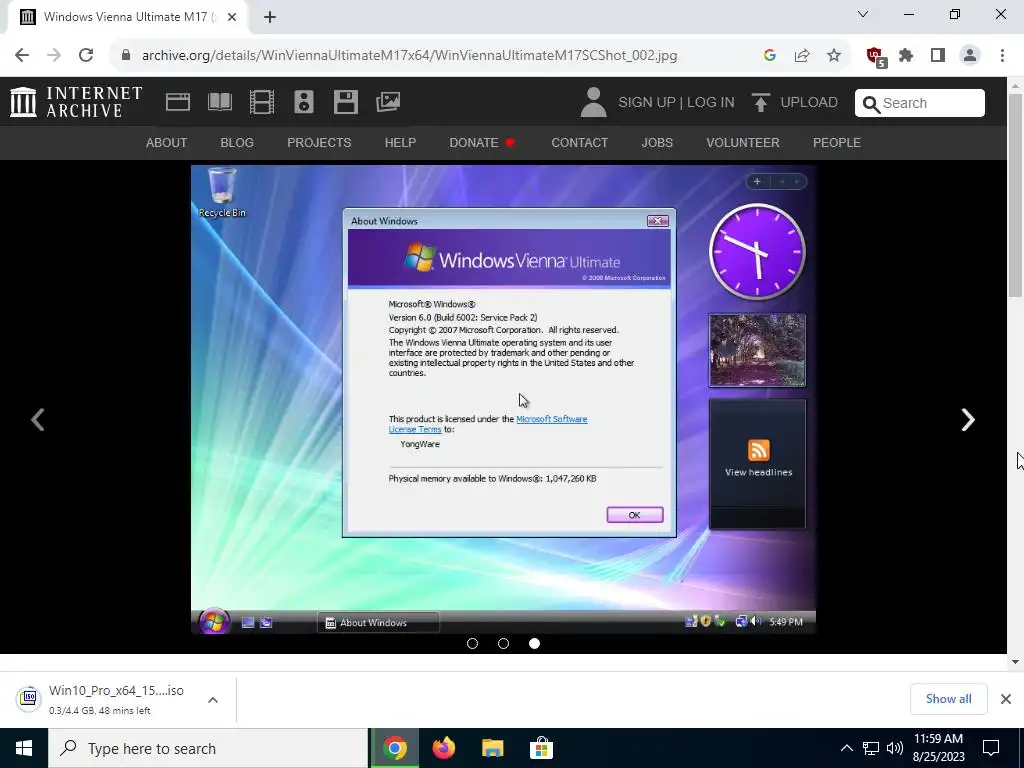
Task: Show hidden system tray icons
Action: (846, 748)
